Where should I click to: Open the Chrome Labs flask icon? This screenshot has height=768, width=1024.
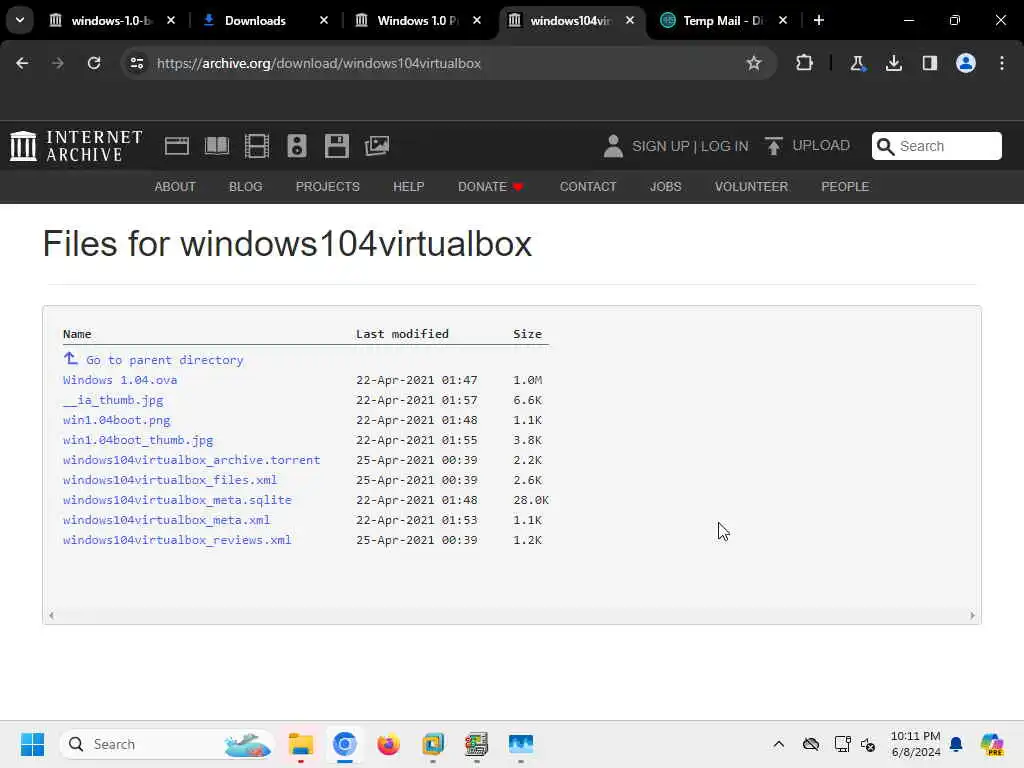click(857, 63)
